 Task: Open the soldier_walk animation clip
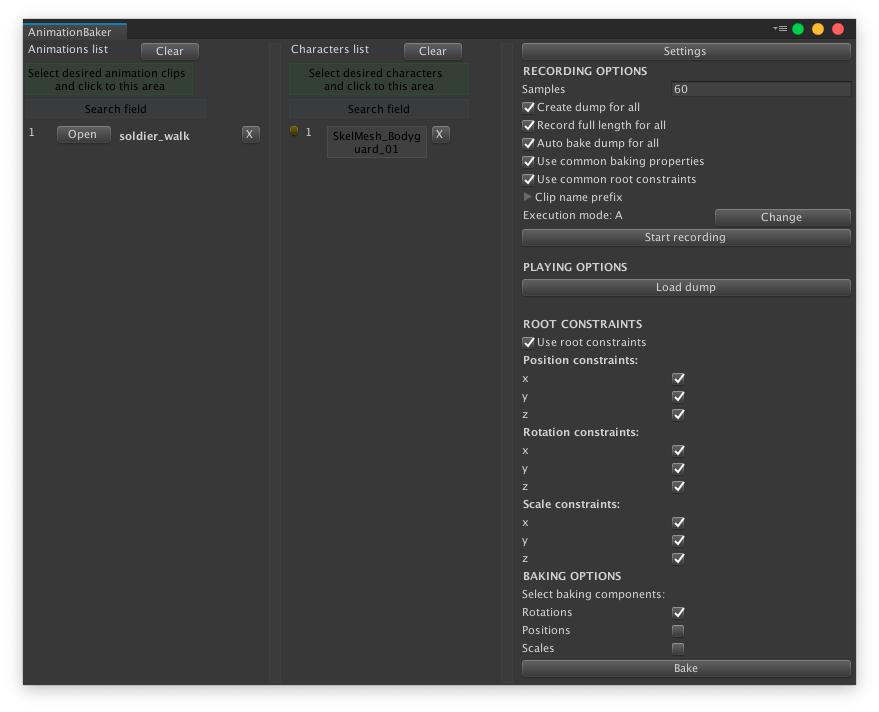click(83, 134)
